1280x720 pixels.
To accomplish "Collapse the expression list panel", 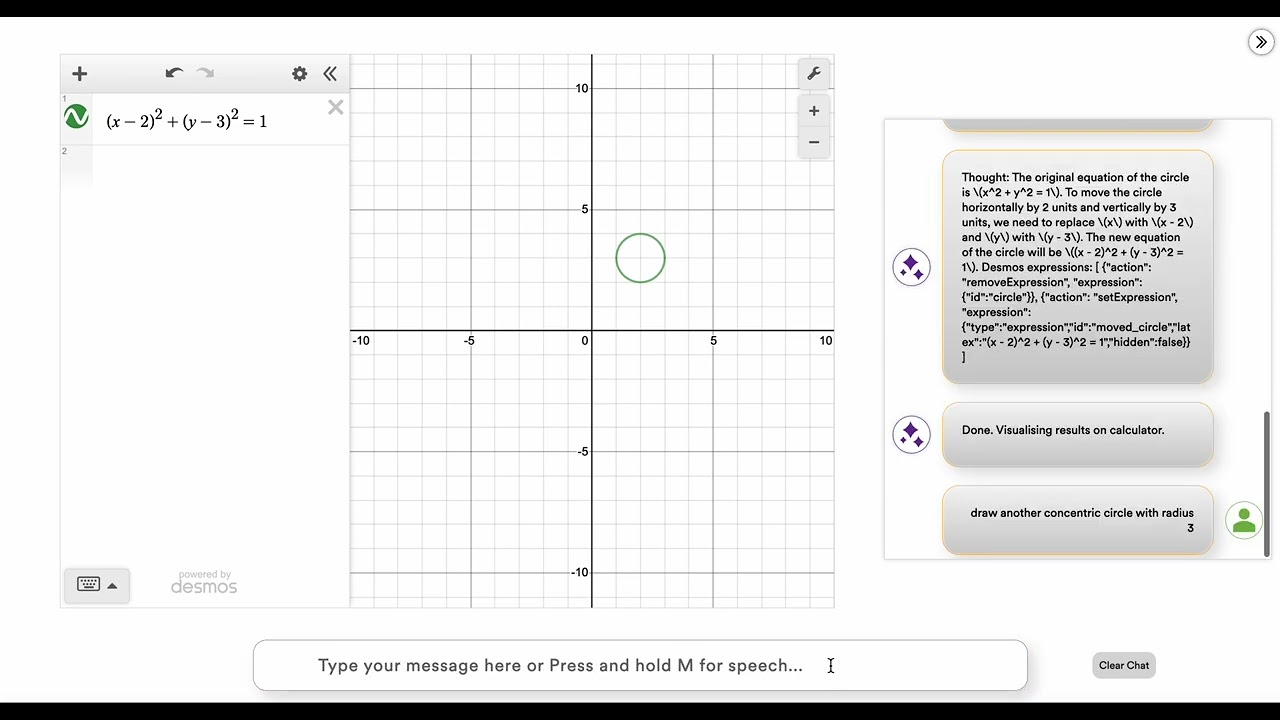I will pos(330,73).
